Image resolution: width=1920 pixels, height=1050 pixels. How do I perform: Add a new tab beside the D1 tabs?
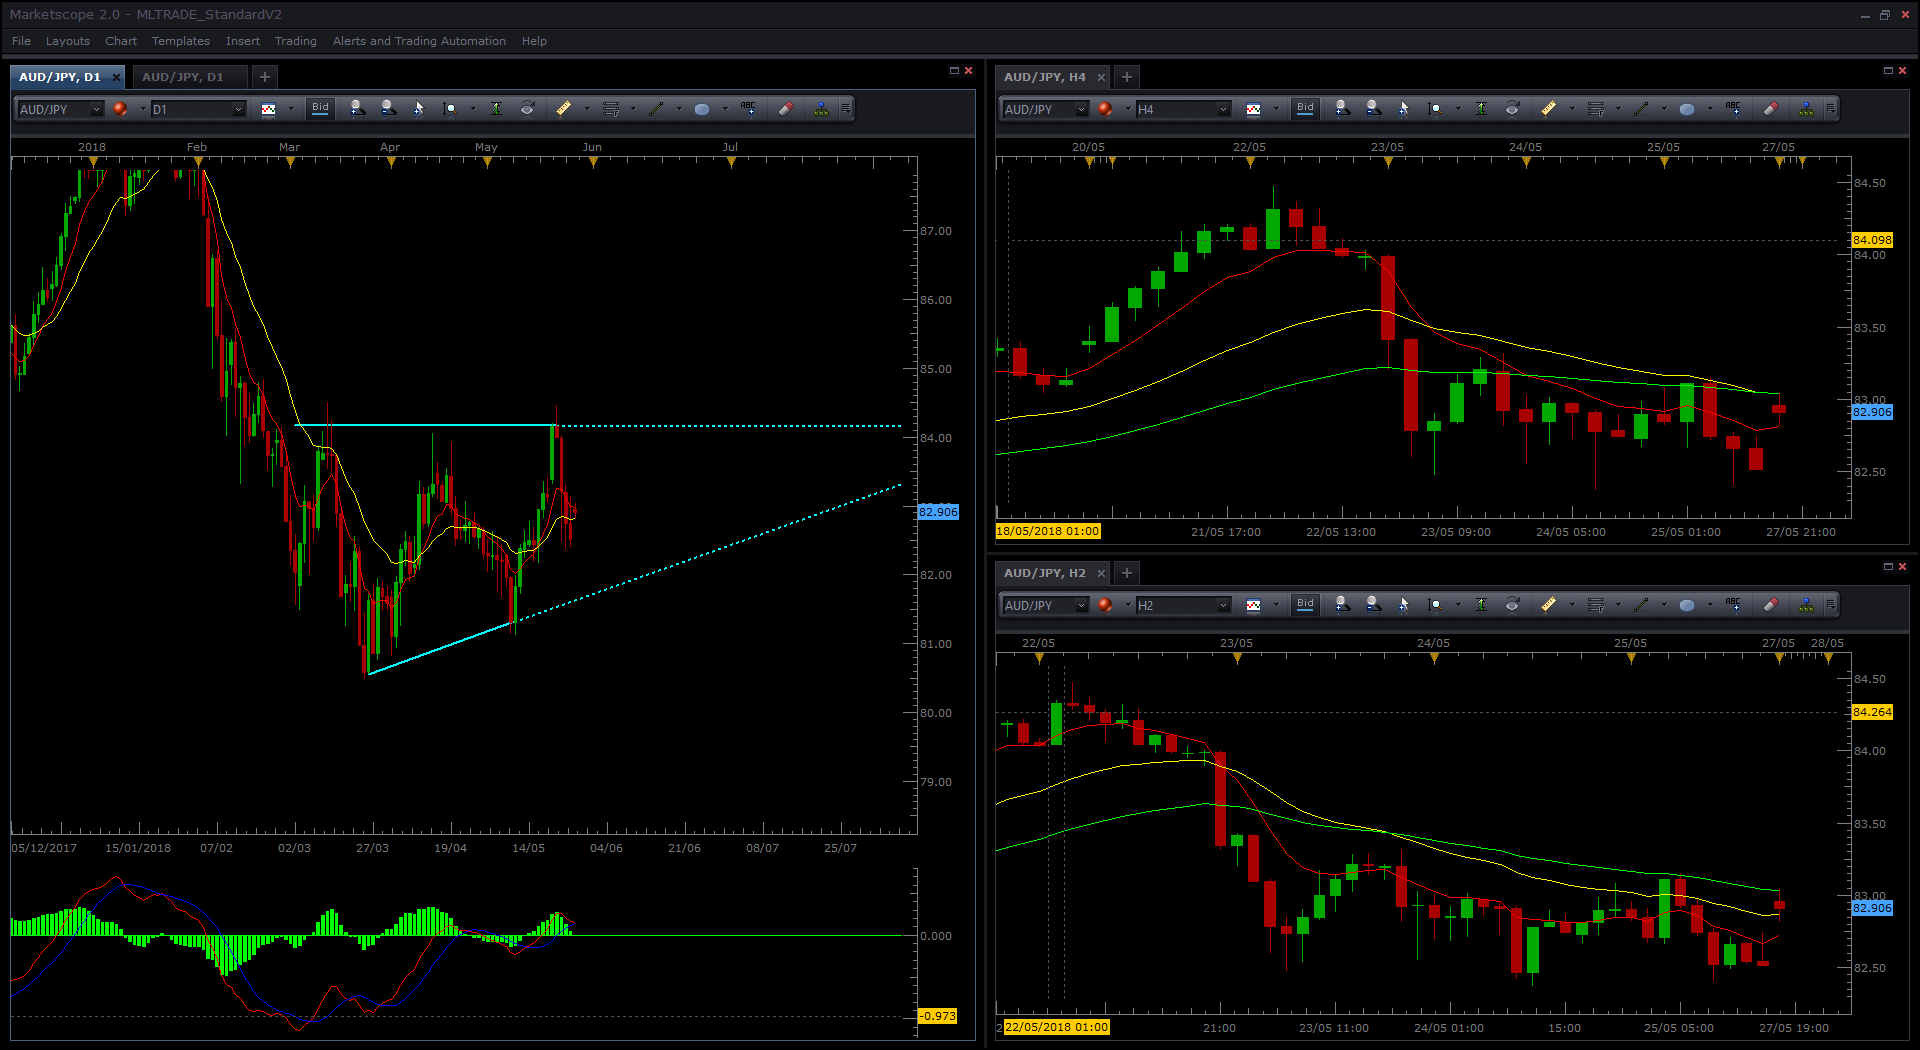265,77
